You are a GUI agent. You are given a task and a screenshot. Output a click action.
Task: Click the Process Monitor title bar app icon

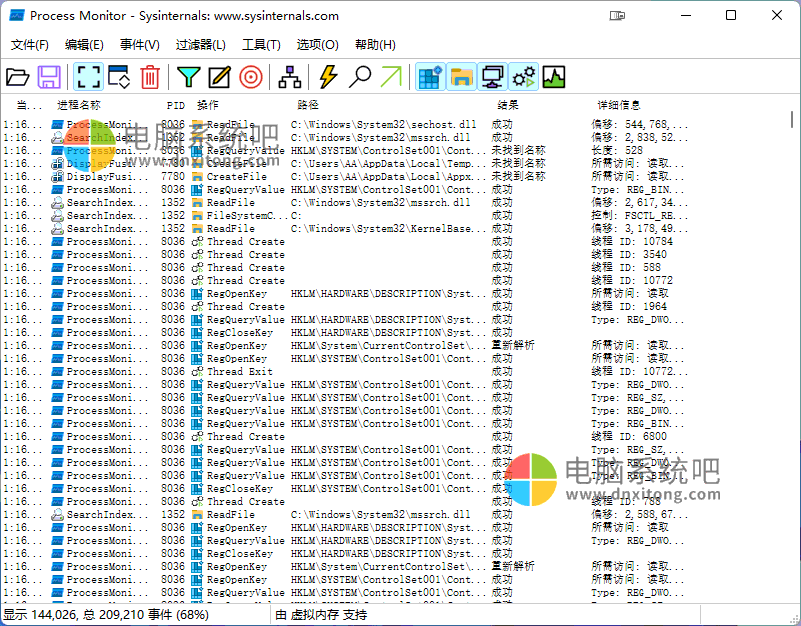click(x=16, y=16)
